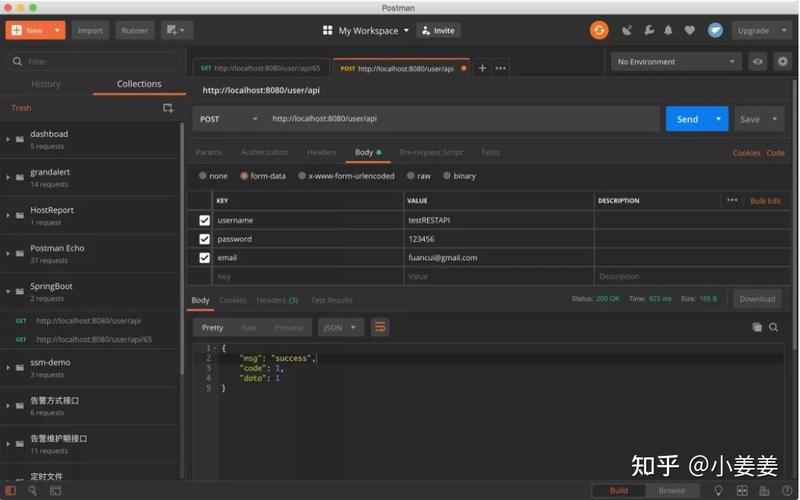Expand the dashboad collection

[8, 139]
